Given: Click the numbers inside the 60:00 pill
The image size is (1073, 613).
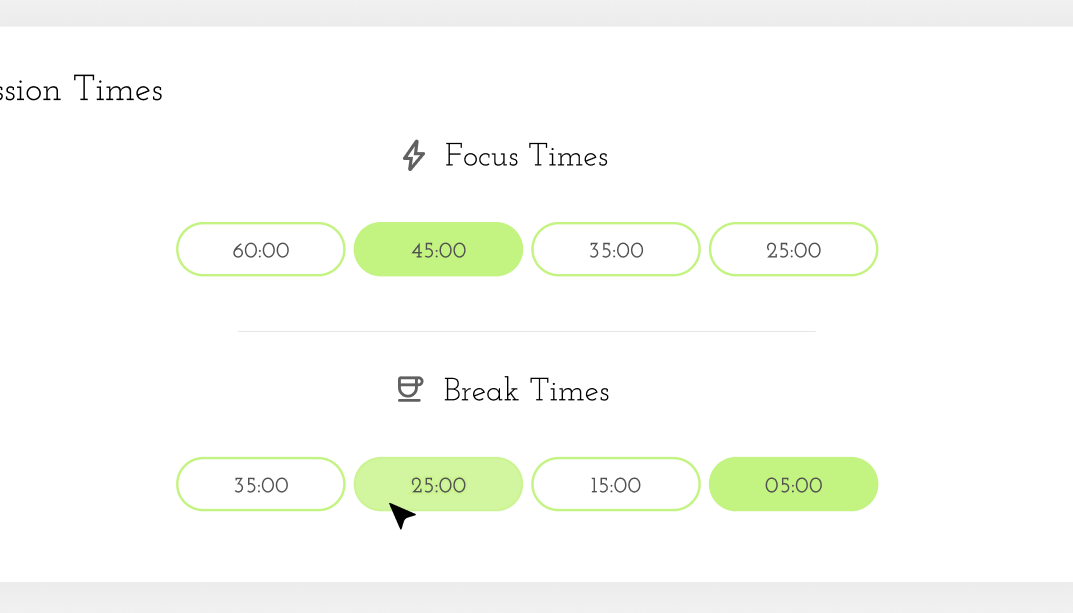Looking at the screenshot, I should coord(261,250).
